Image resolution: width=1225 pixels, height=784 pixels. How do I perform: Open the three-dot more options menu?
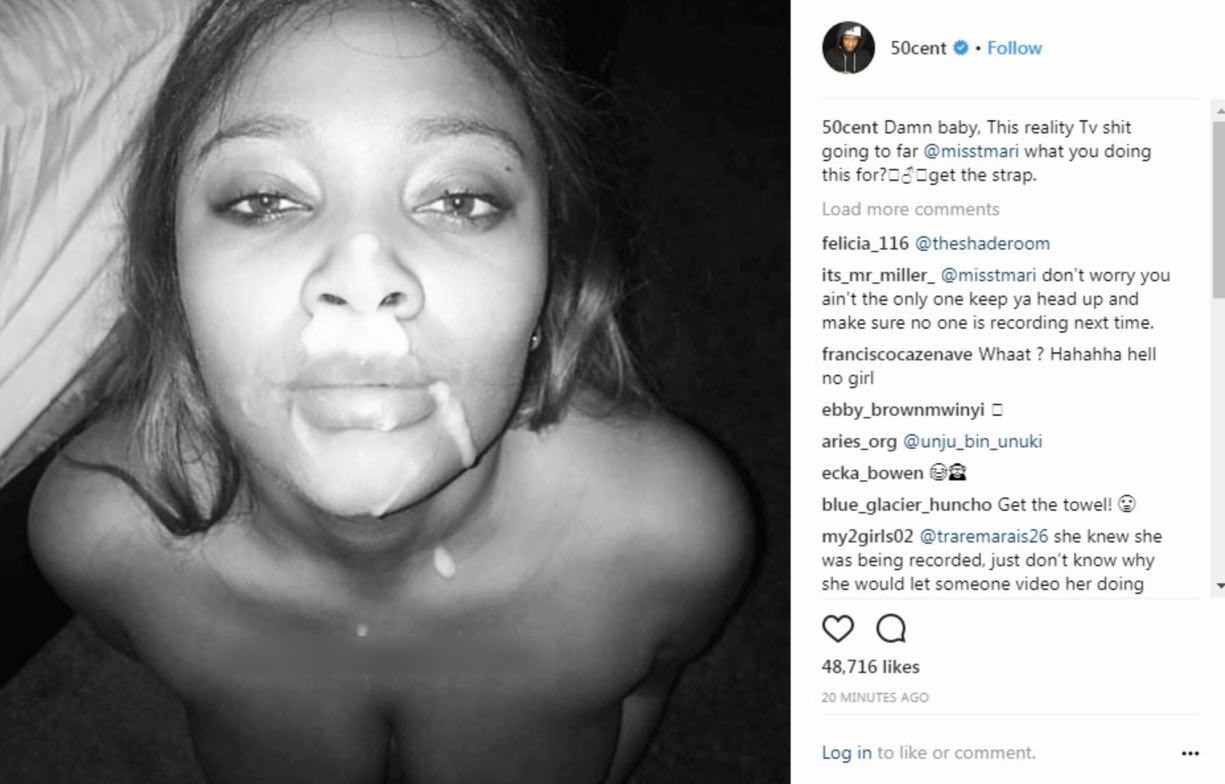click(x=1189, y=753)
